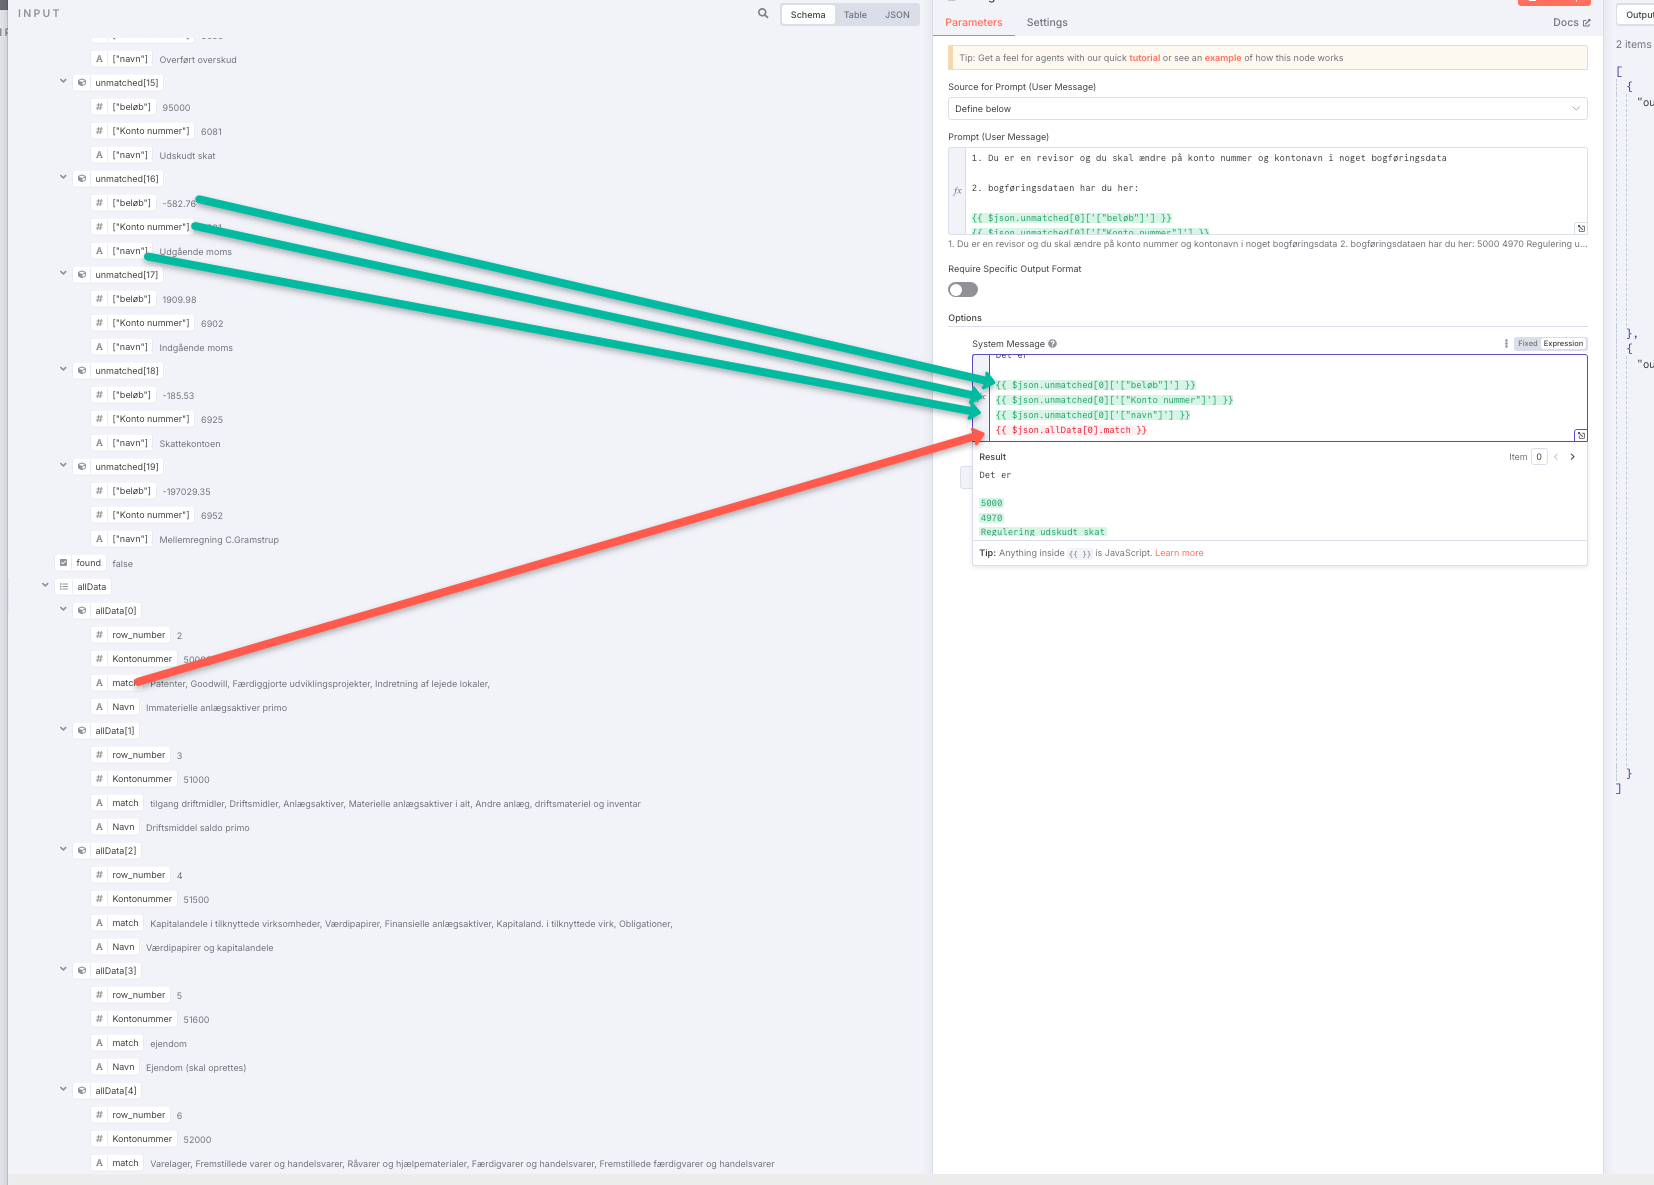Screen dimensions: 1654x1185
Task: Open Docs external link
Action: point(1571,22)
